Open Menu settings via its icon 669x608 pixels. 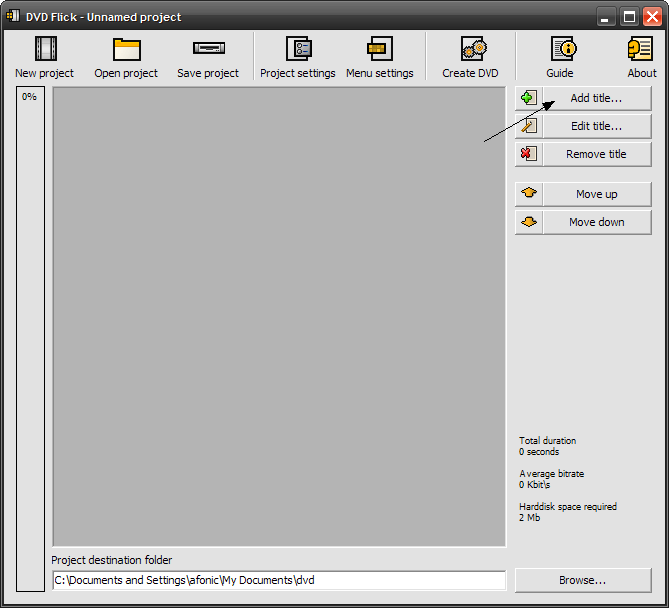click(x=380, y=48)
